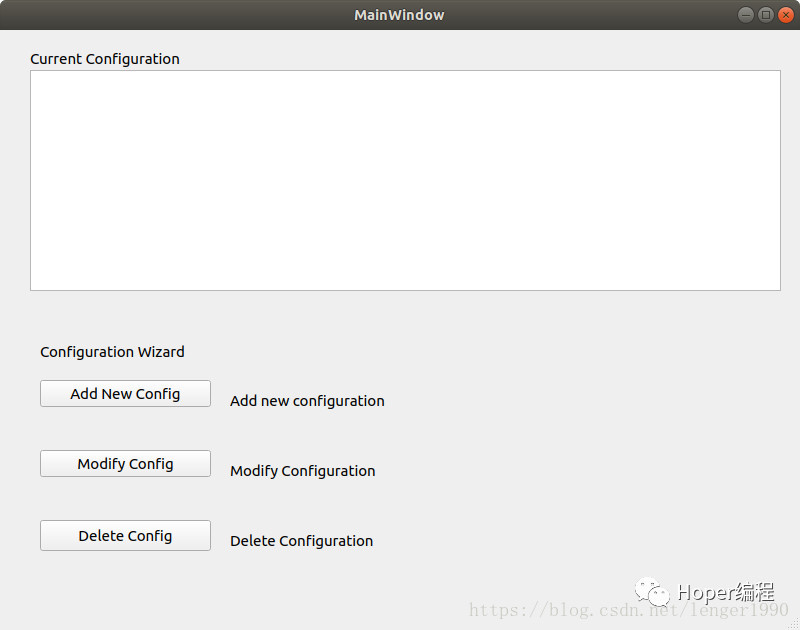Image resolution: width=800 pixels, height=630 pixels.
Task: Select the Delete Config button
Action: click(125, 535)
